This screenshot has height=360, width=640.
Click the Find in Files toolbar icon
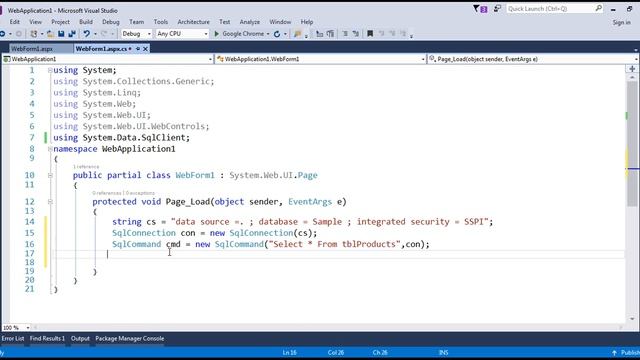298,34
